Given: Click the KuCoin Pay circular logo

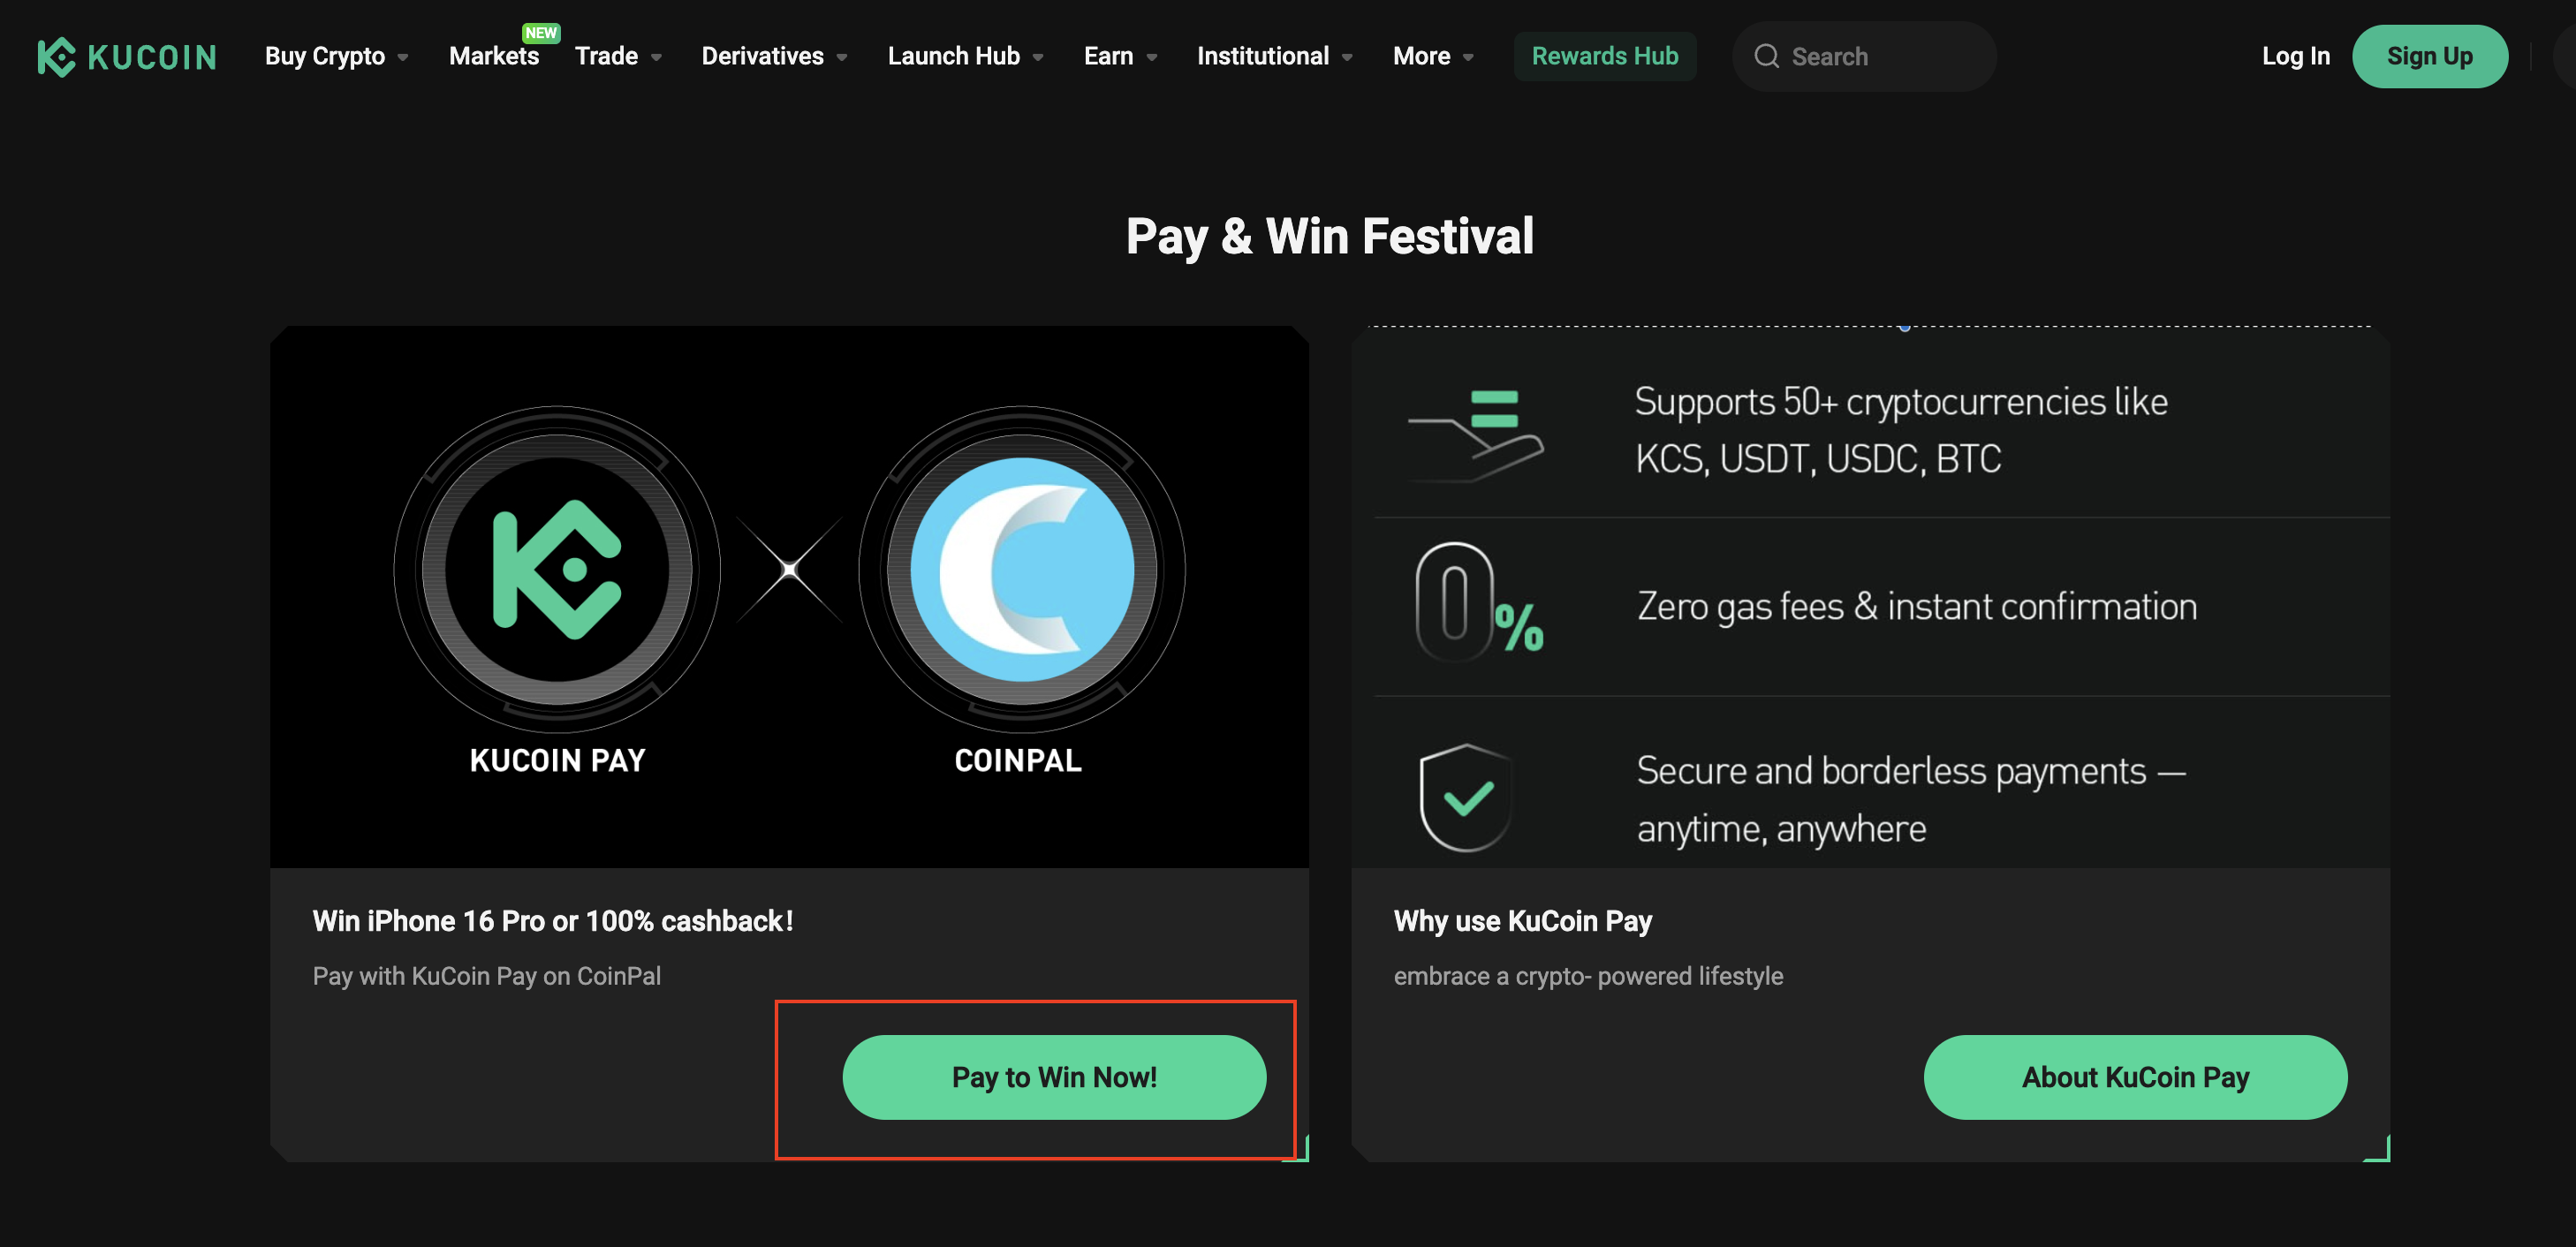Looking at the screenshot, I should (557, 569).
